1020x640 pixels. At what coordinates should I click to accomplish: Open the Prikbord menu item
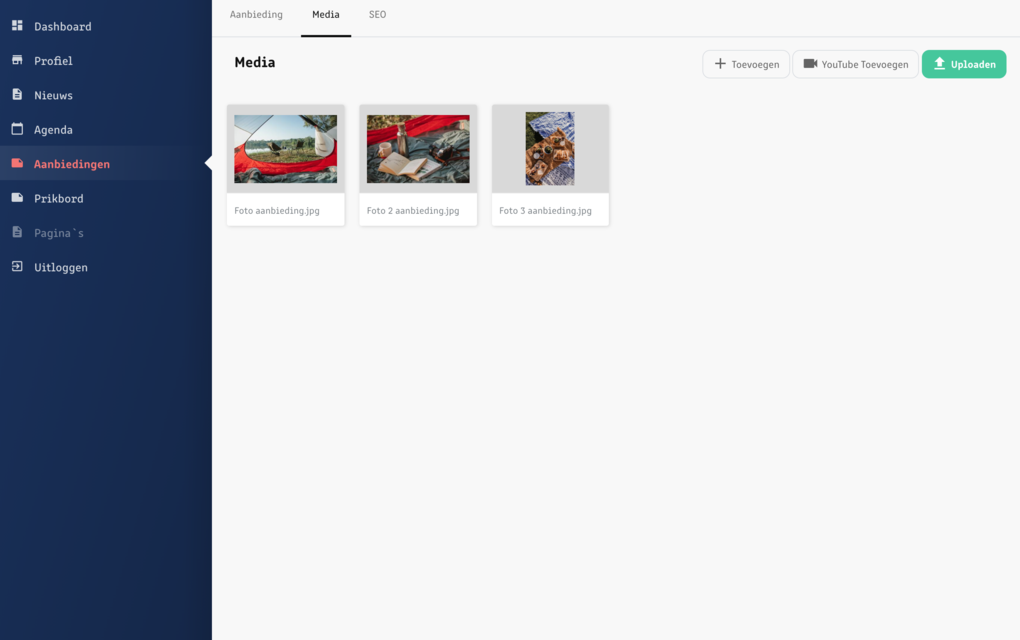click(x=58, y=198)
